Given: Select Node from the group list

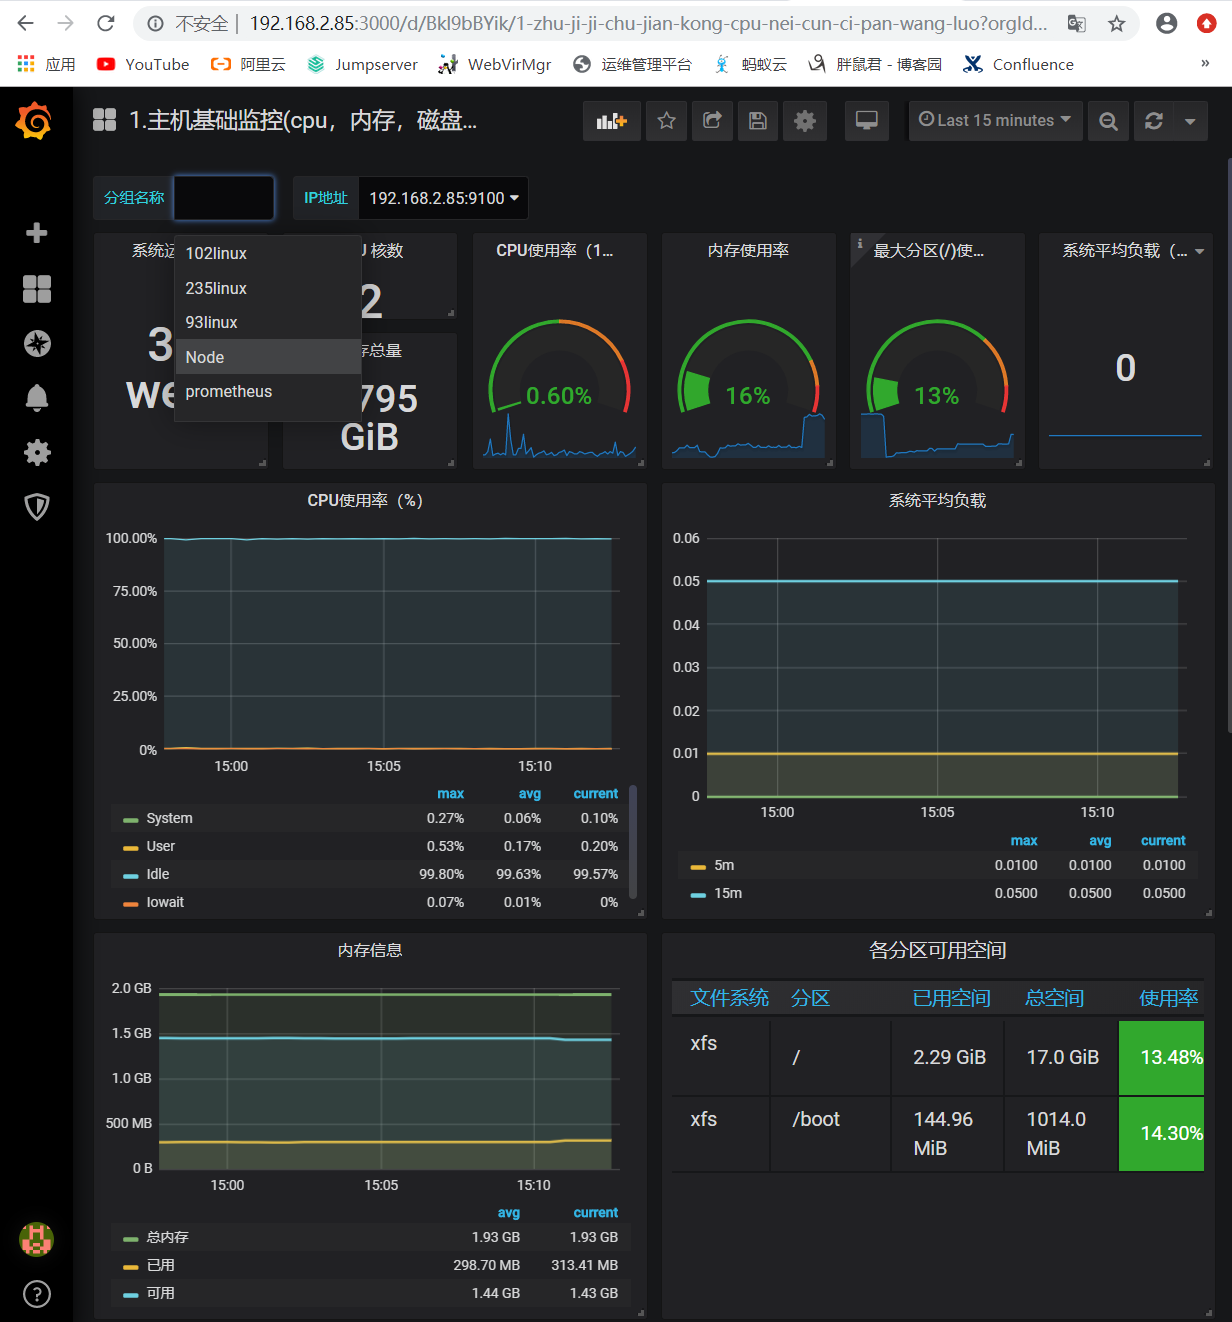Looking at the screenshot, I should pyautogui.click(x=205, y=357).
